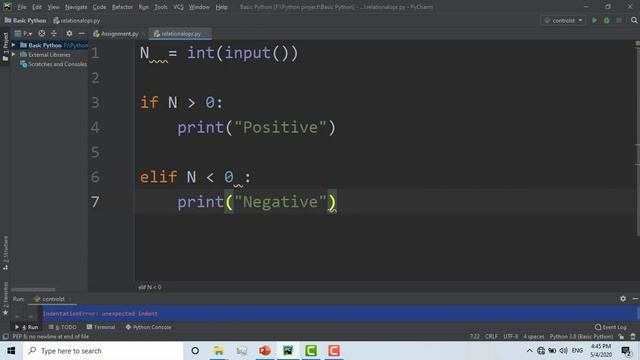The image size is (640, 360).
Task: Click inside Windows taskbar search box
Action: pos(103,351)
